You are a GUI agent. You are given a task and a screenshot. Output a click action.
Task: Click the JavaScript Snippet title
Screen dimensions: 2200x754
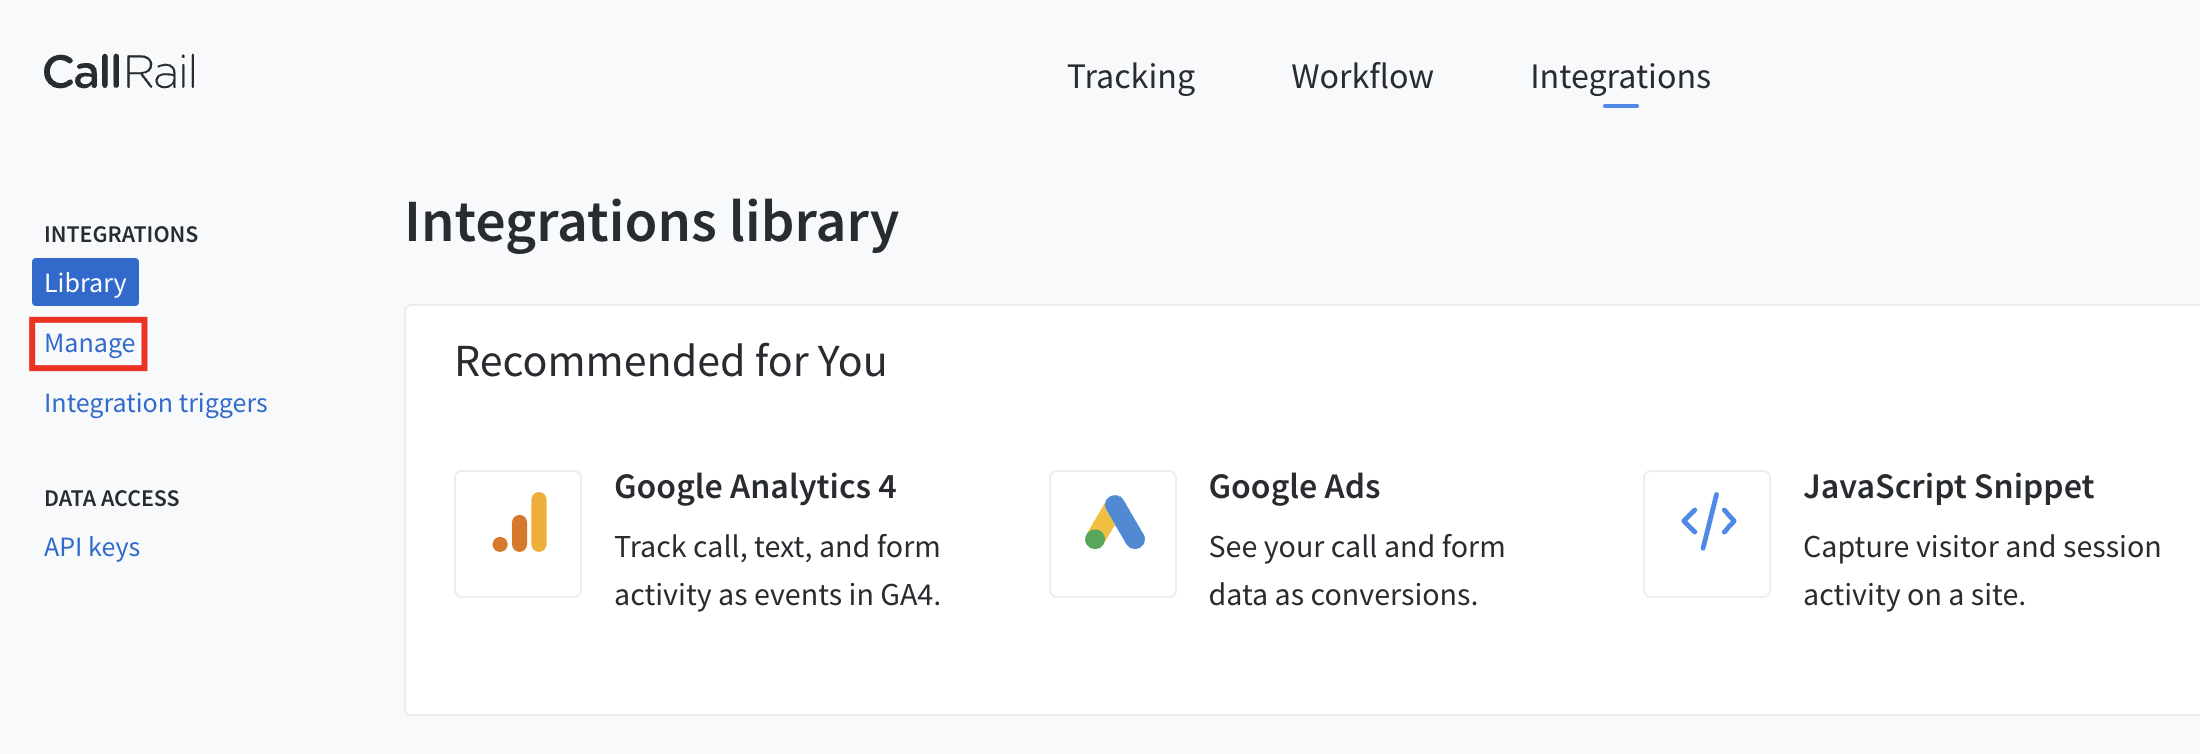(x=1948, y=487)
